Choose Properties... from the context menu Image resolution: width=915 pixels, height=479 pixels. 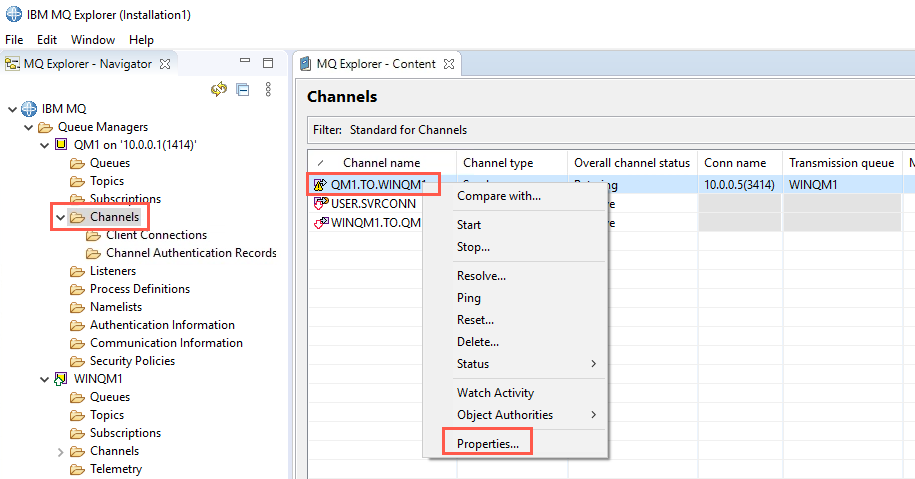point(487,444)
